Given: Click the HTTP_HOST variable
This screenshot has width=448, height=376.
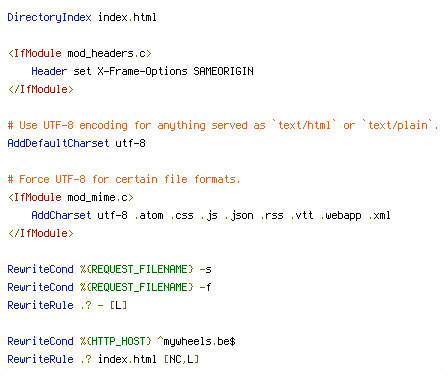Looking at the screenshot, I should [x=115, y=341].
